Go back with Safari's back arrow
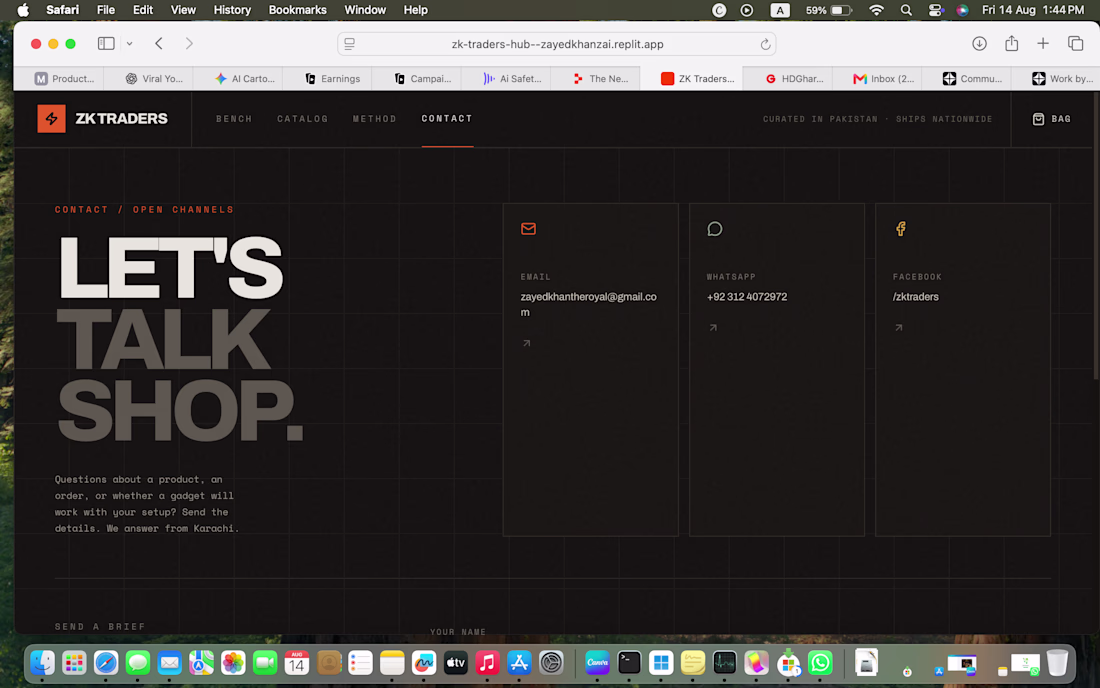Screen dimensions: 1100x688 (159, 43)
